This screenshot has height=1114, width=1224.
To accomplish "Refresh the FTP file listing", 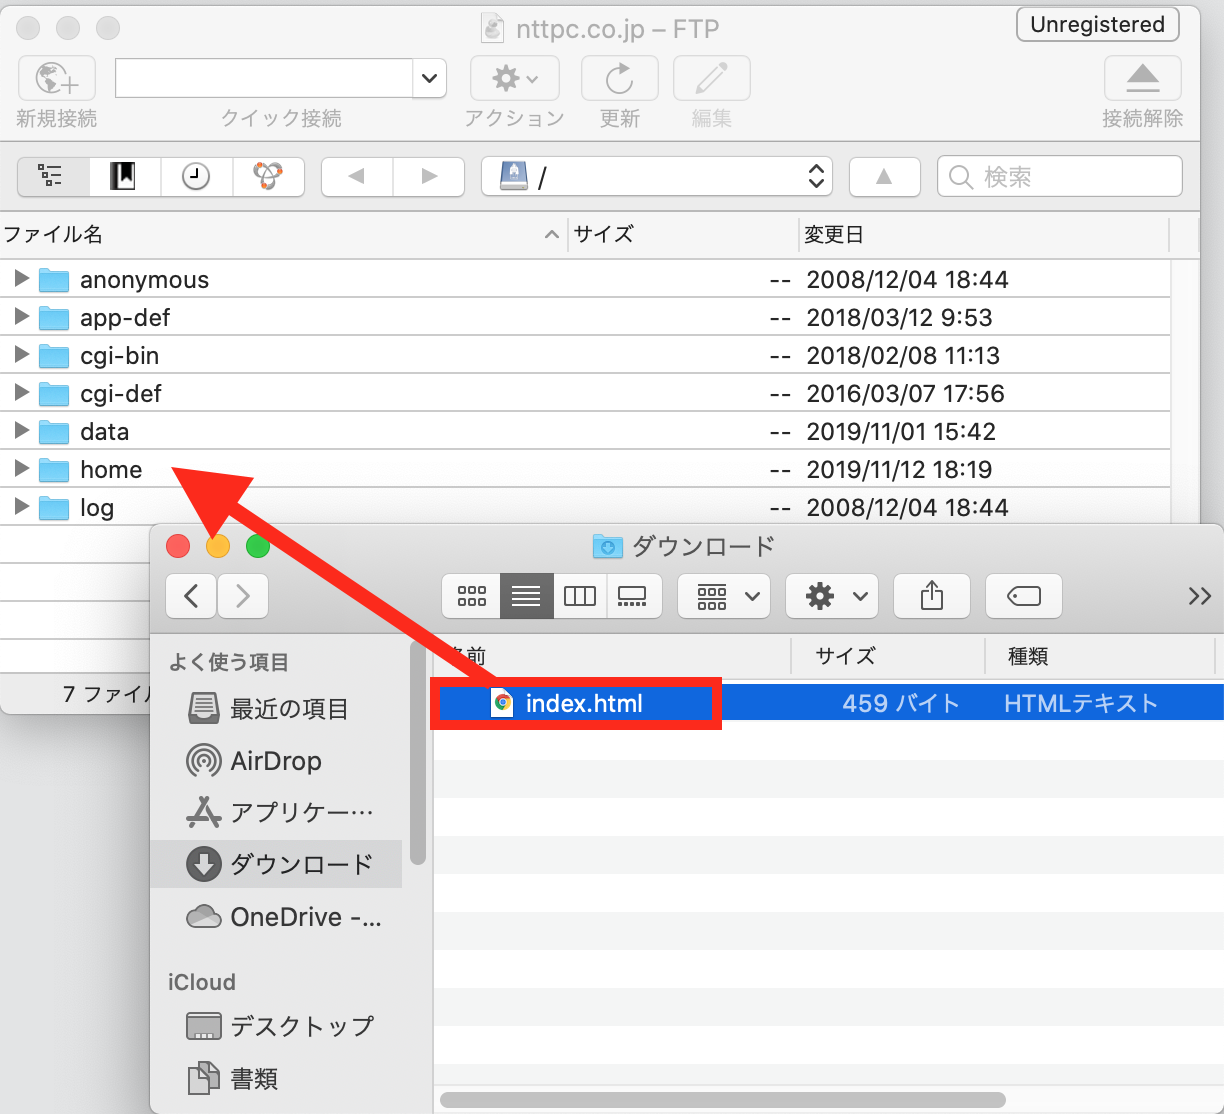I will coord(620,78).
